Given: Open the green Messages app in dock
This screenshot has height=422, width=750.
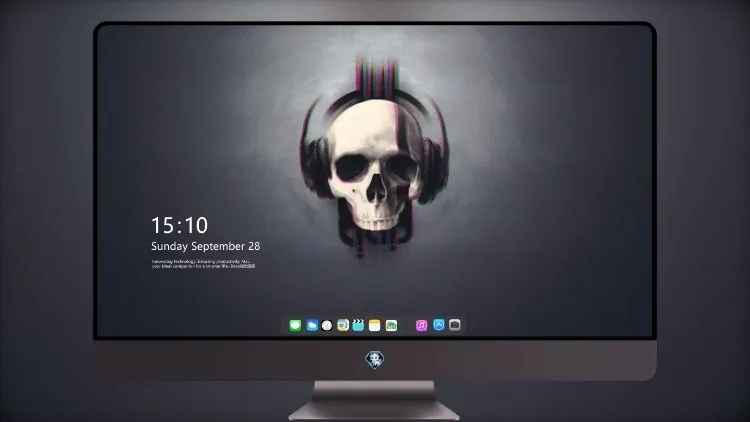Looking at the screenshot, I should (295, 325).
